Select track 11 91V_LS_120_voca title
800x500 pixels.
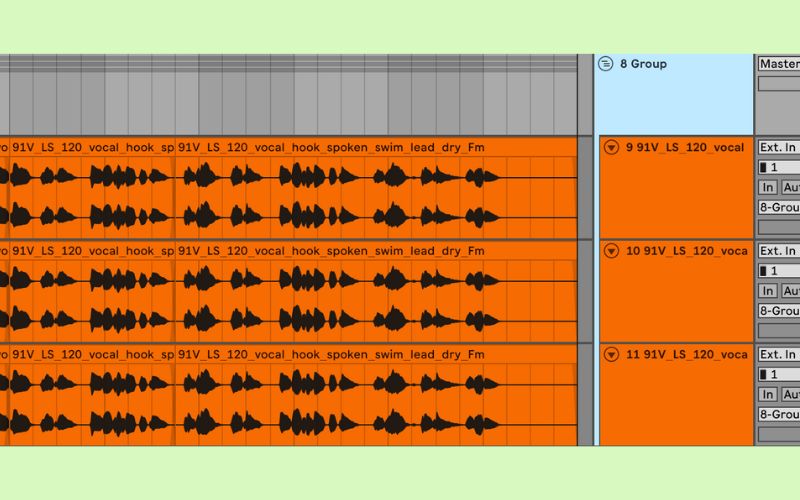(686, 355)
